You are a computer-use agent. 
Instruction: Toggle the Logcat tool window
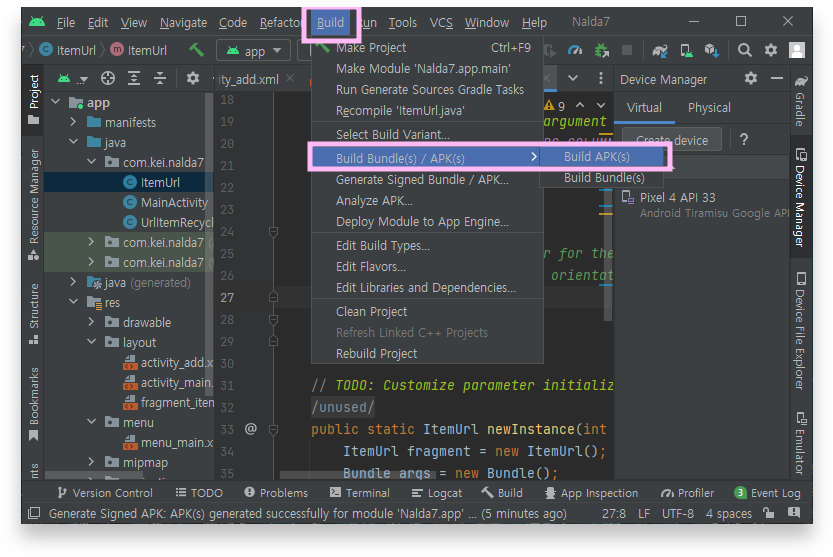[x=437, y=493]
